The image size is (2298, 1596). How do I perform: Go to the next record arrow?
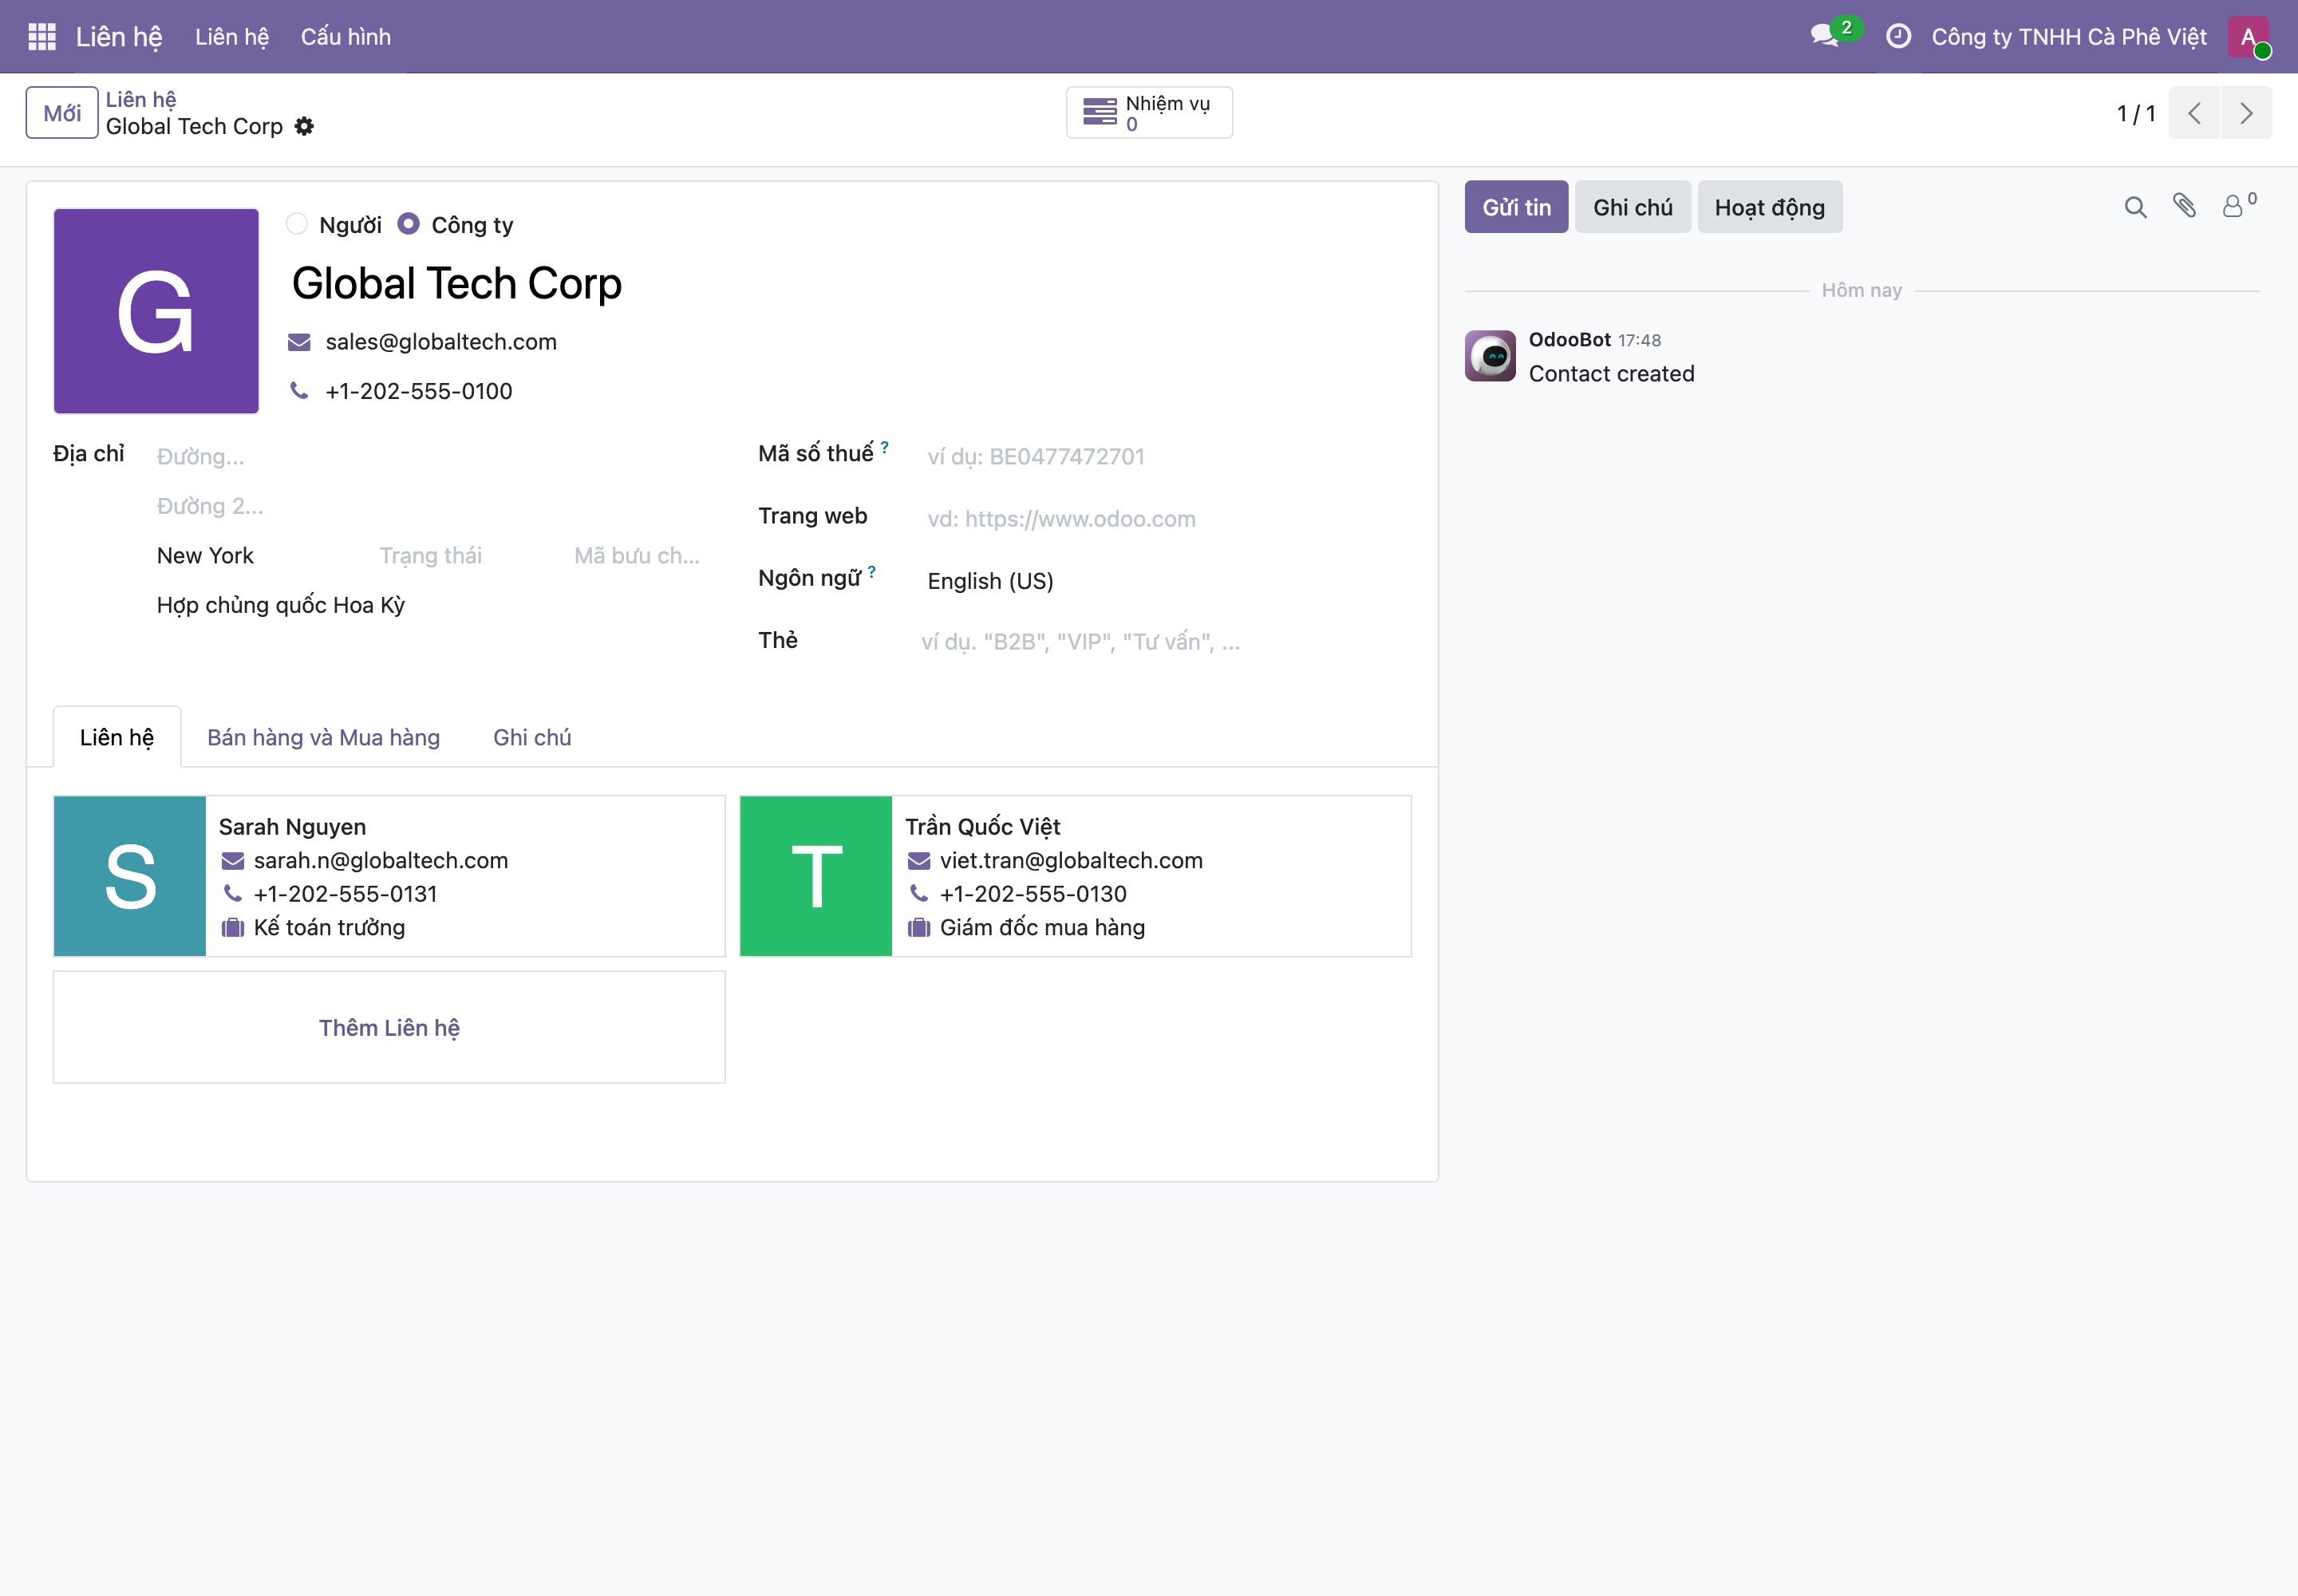click(2246, 113)
